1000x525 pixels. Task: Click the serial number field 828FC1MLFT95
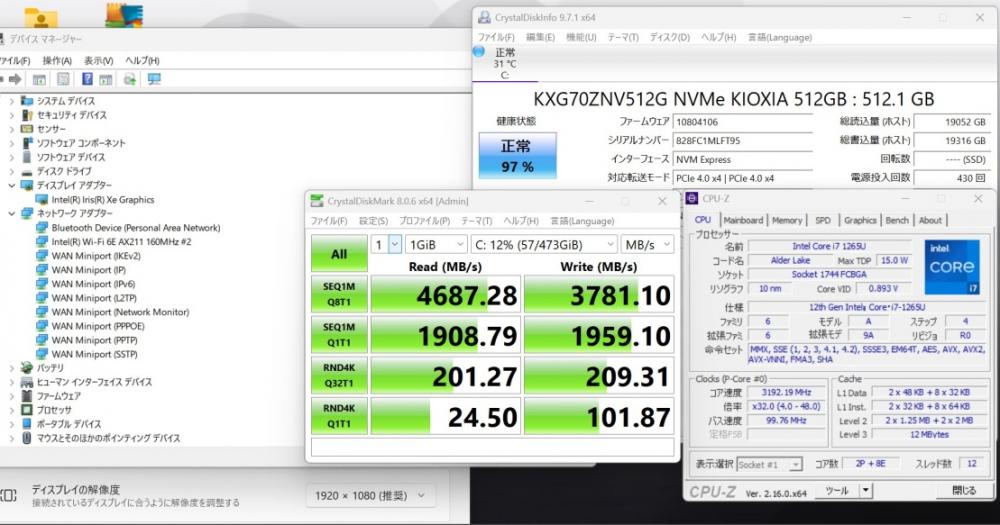point(743,140)
